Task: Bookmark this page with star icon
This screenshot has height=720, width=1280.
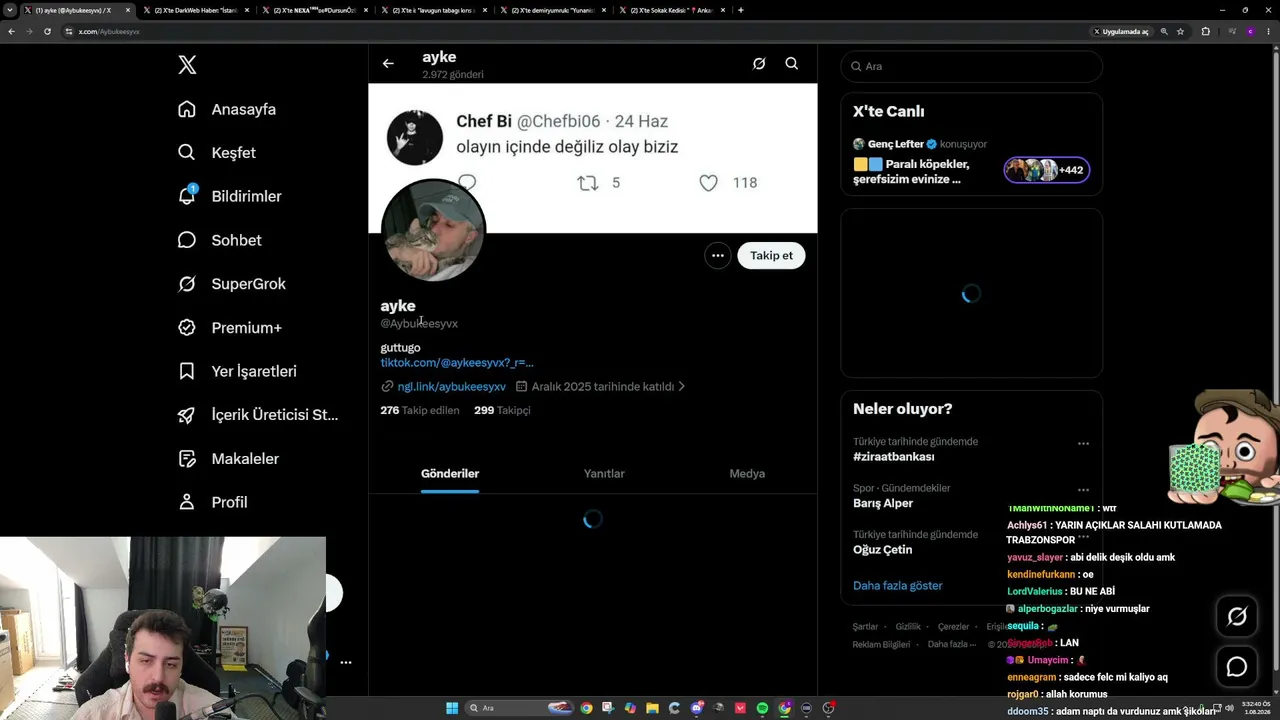Action: coord(1181,31)
